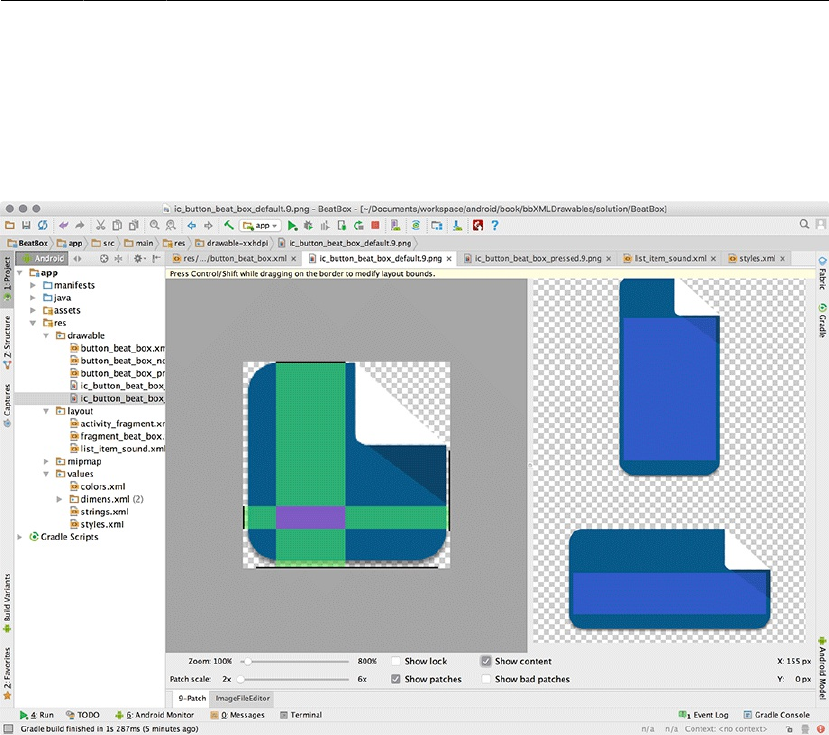Image resolution: width=829 pixels, height=735 pixels.
Task: Click the red Stop button in toolbar
Action: pyautogui.click(x=375, y=226)
